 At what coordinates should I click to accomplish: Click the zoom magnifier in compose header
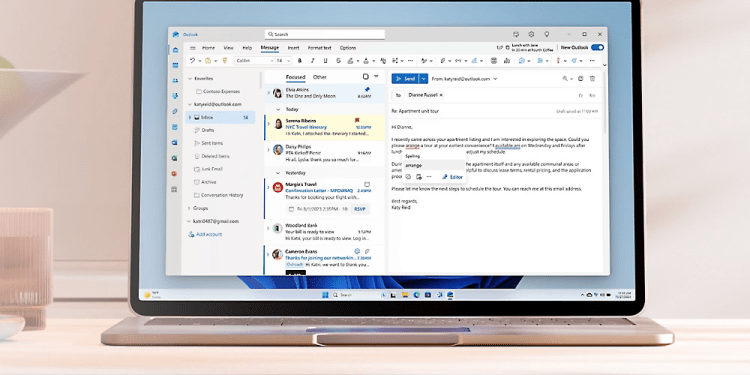pos(565,78)
